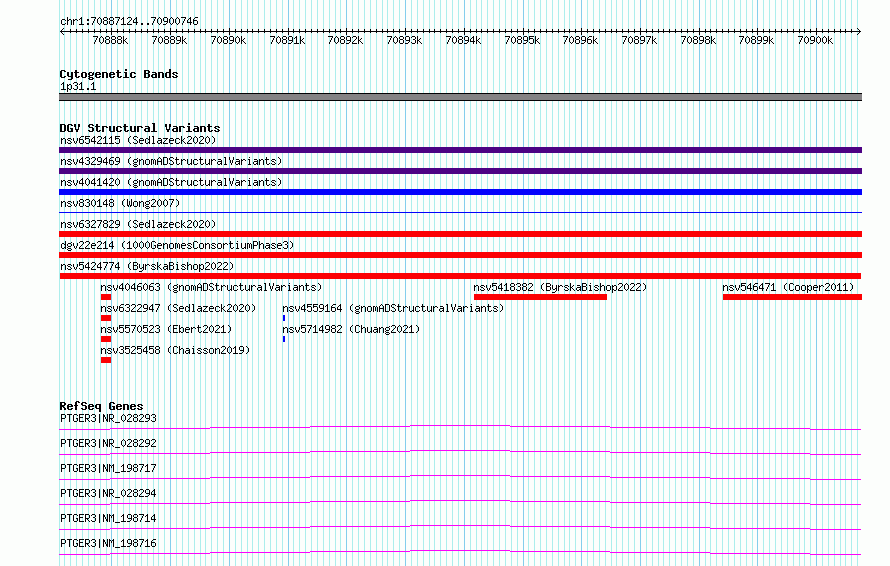
Task: Open dgv22e214 (1000GenomesConsortiumPhase3) label
Action: pos(177,245)
